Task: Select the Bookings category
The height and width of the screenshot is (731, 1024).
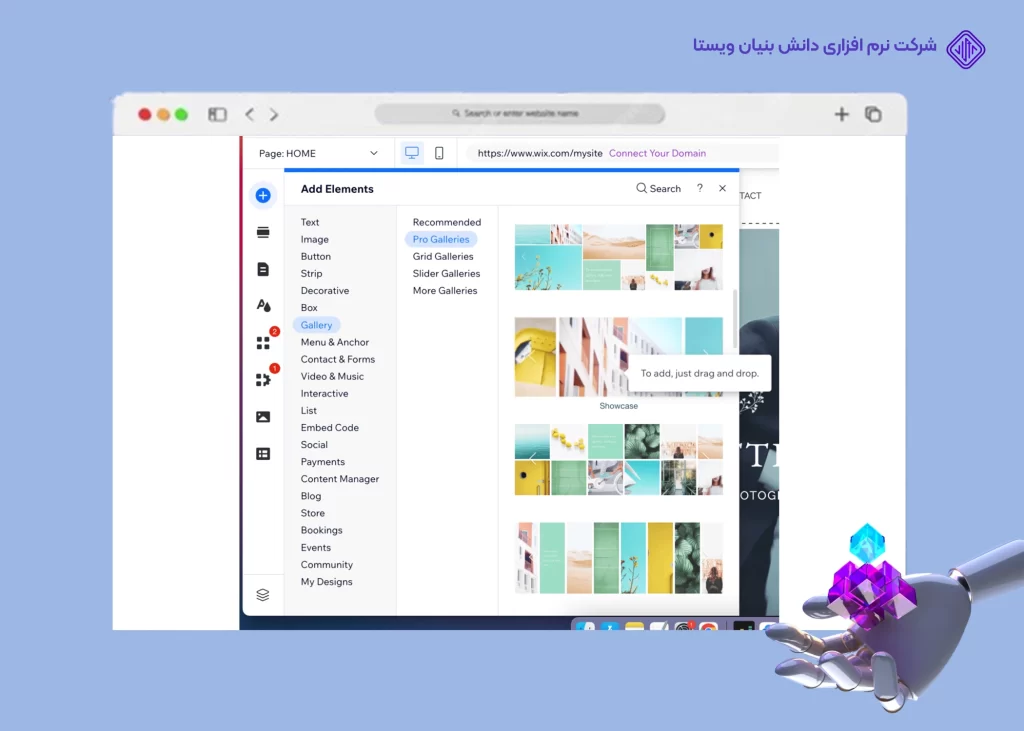Action: 321,530
